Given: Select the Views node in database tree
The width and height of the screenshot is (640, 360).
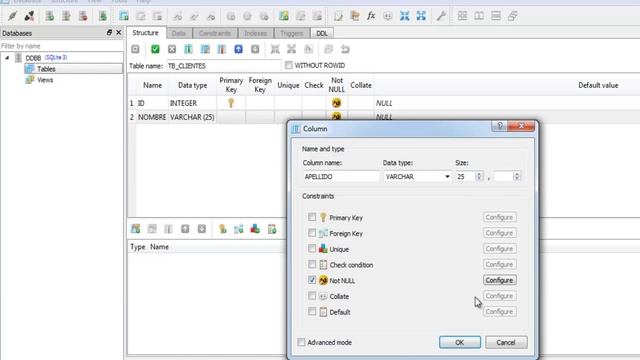Looking at the screenshot, I should click(x=45, y=80).
